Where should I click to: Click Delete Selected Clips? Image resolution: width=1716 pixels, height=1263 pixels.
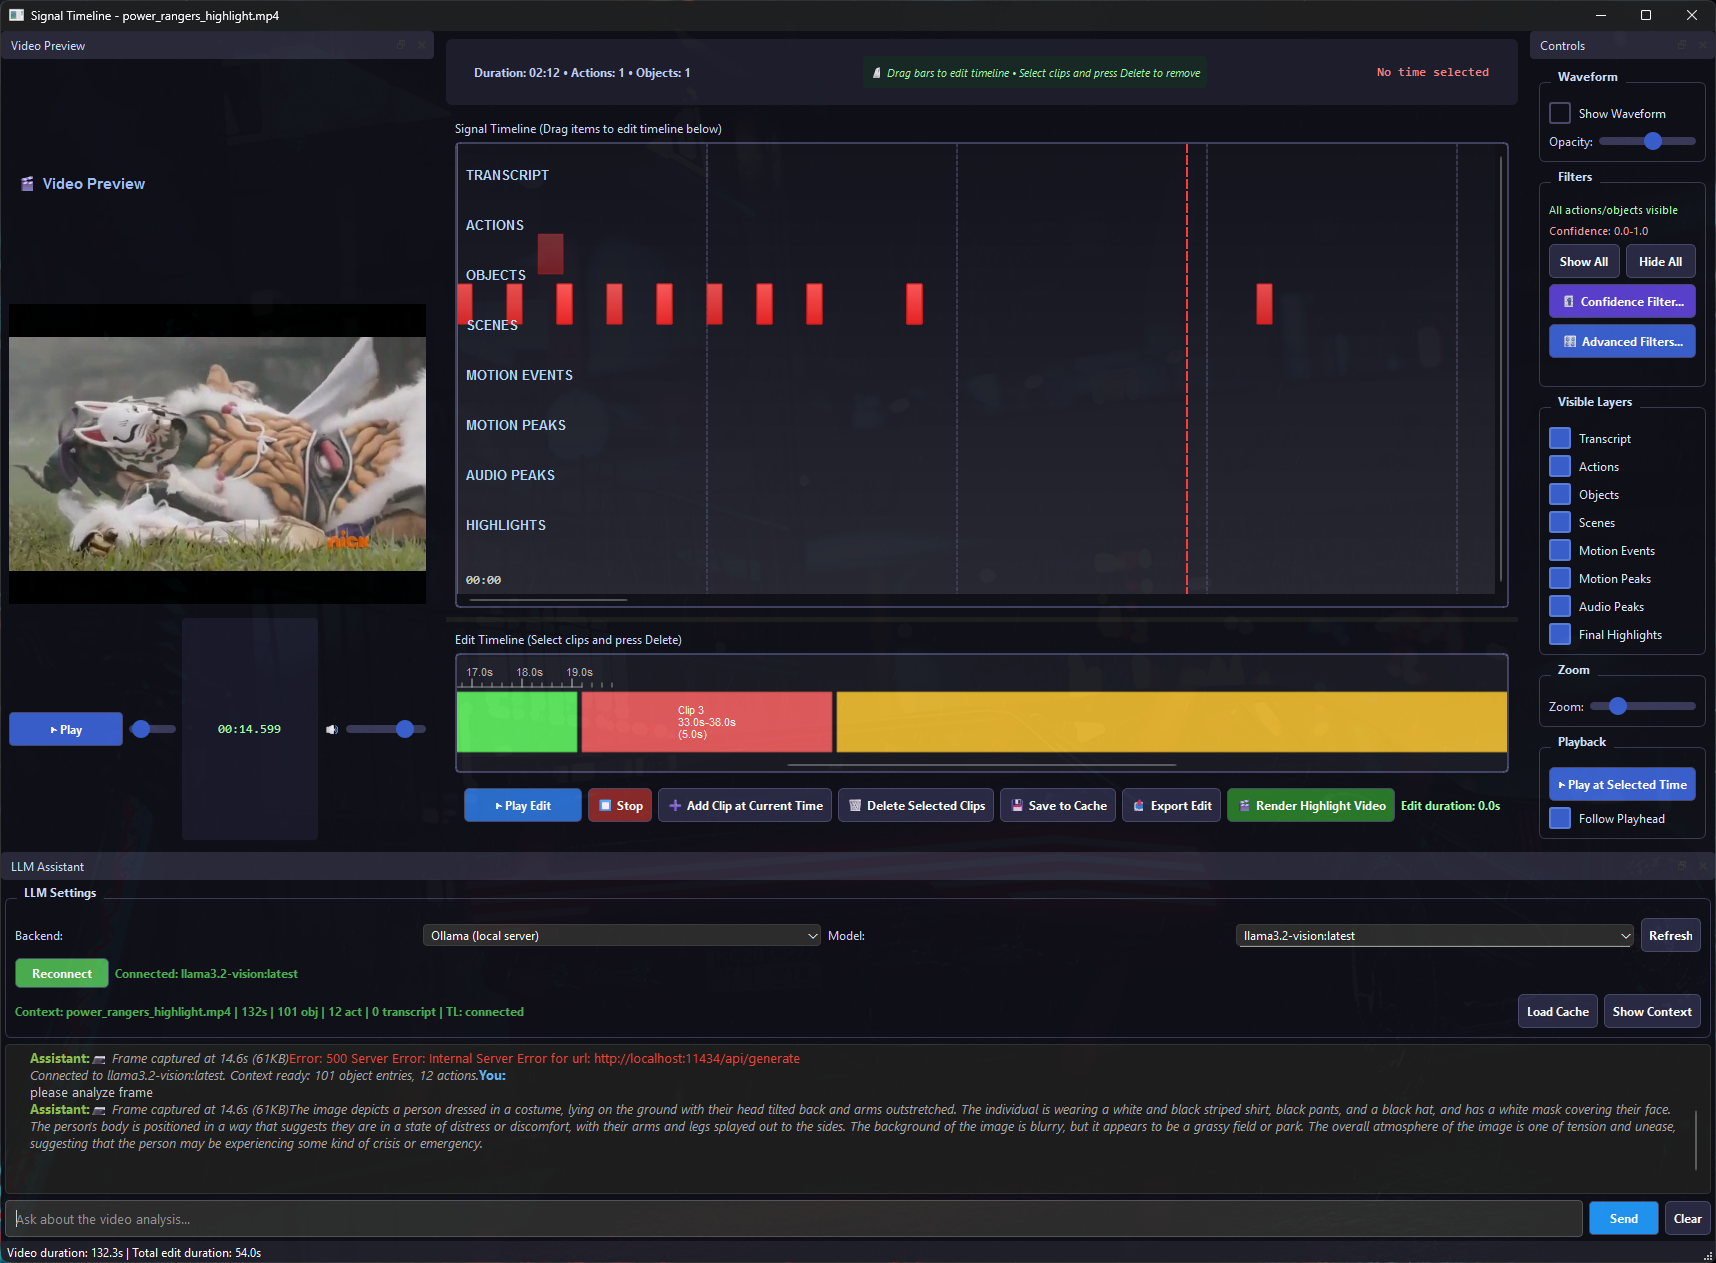coord(916,805)
